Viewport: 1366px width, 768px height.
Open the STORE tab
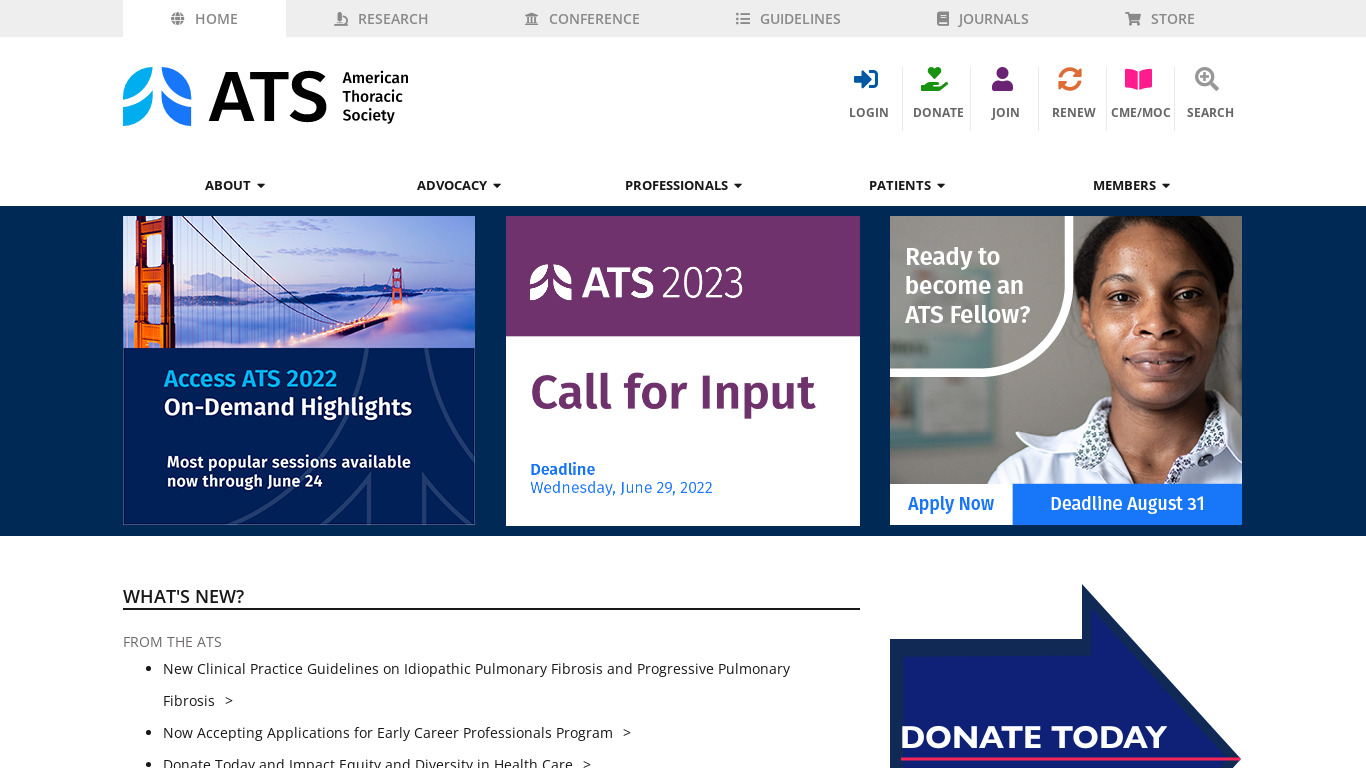coord(1160,19)
